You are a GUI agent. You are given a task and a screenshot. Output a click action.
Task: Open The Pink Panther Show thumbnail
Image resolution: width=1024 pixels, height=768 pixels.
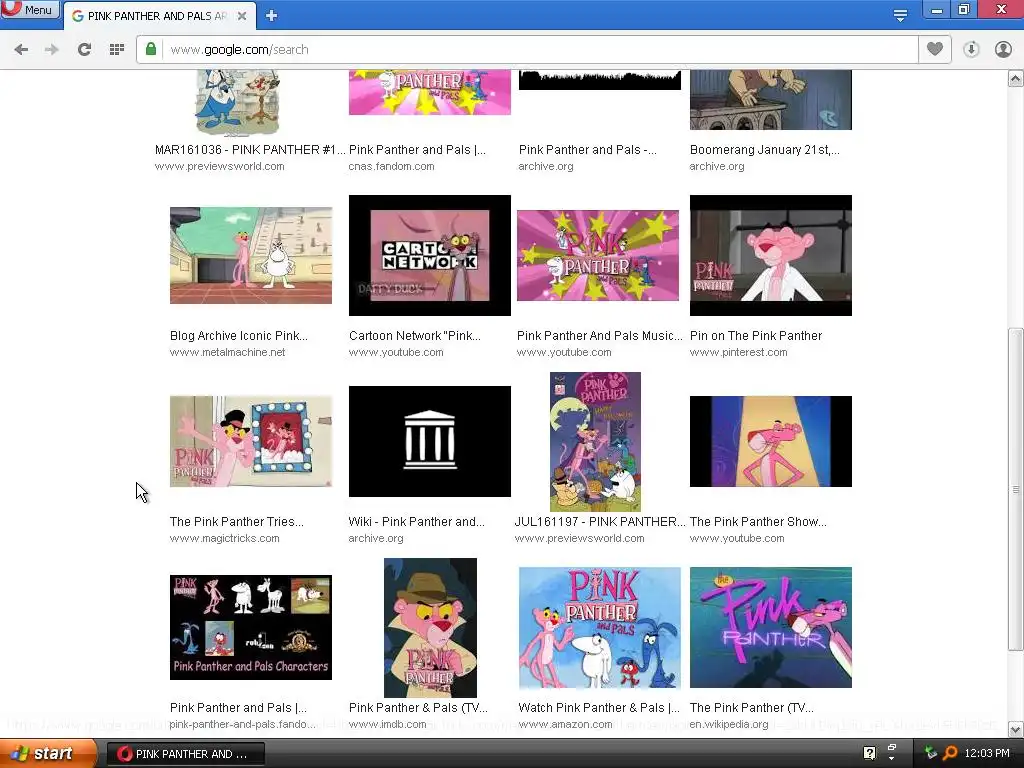pos(771,441)
